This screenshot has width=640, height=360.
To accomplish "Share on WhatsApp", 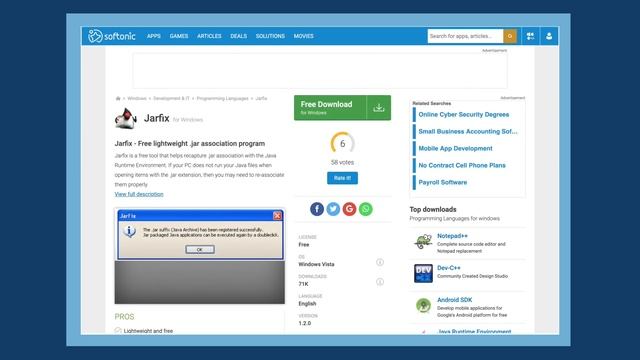I will (366, 209).
